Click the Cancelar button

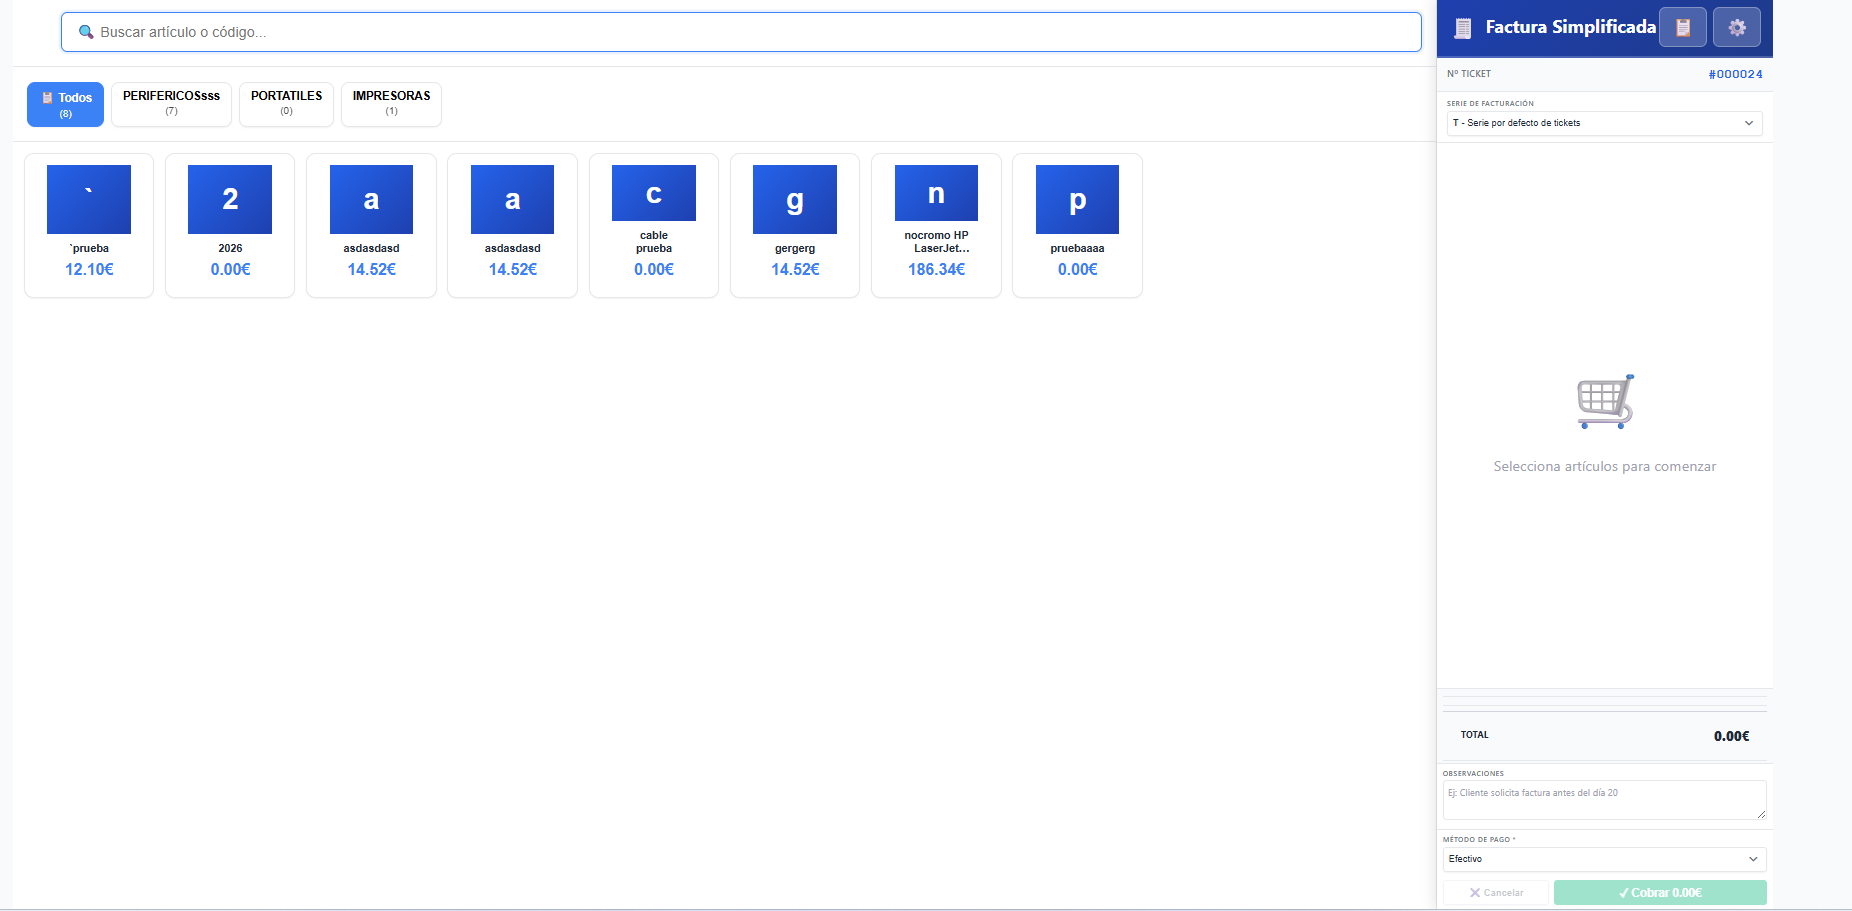pos(1496,892)
